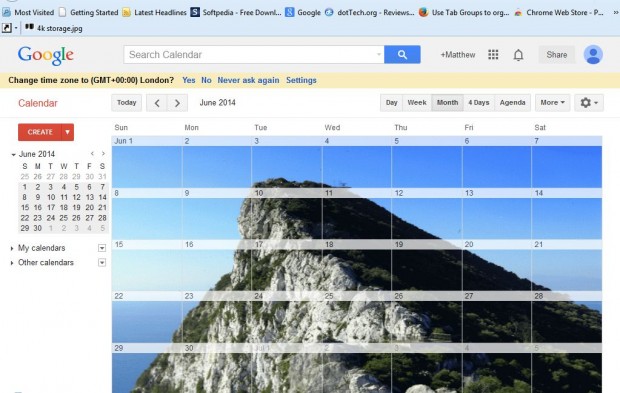Open Chrome Web Store bookmark

click(x=559, y=12)
